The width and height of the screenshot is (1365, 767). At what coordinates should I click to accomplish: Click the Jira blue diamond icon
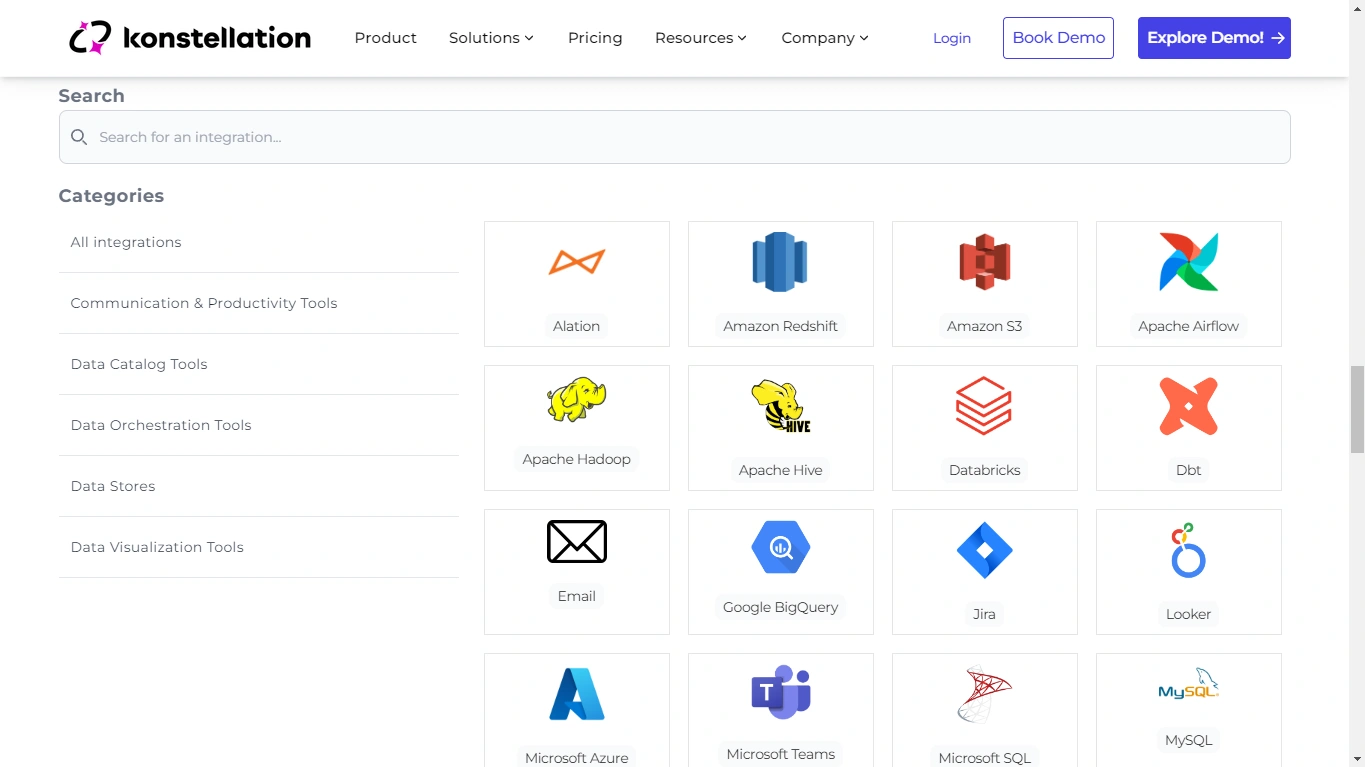(984, 550)
